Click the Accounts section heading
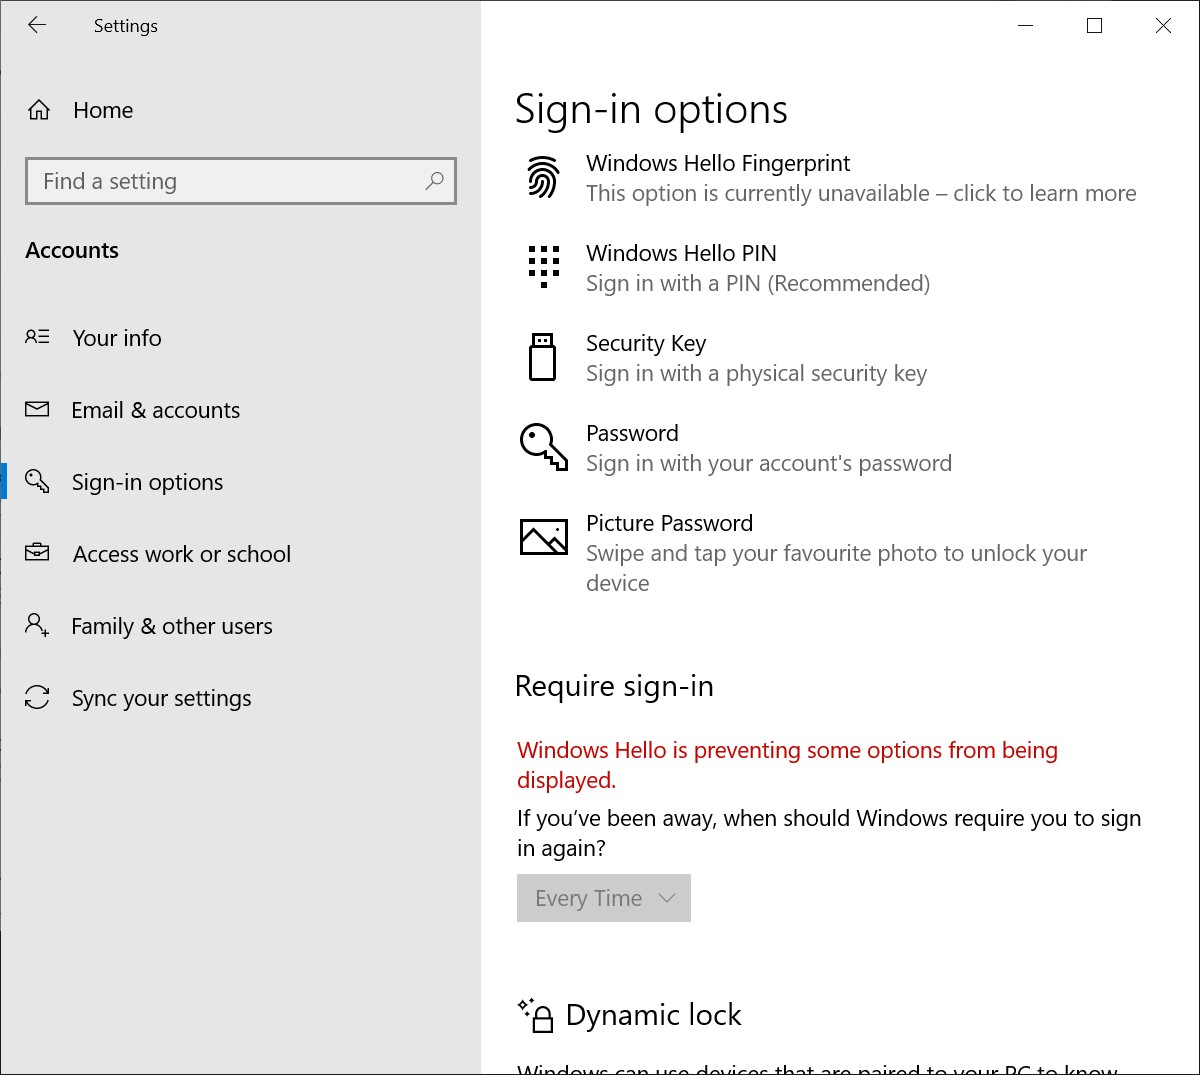1200x1075 pixels. [x=72, y=250]
